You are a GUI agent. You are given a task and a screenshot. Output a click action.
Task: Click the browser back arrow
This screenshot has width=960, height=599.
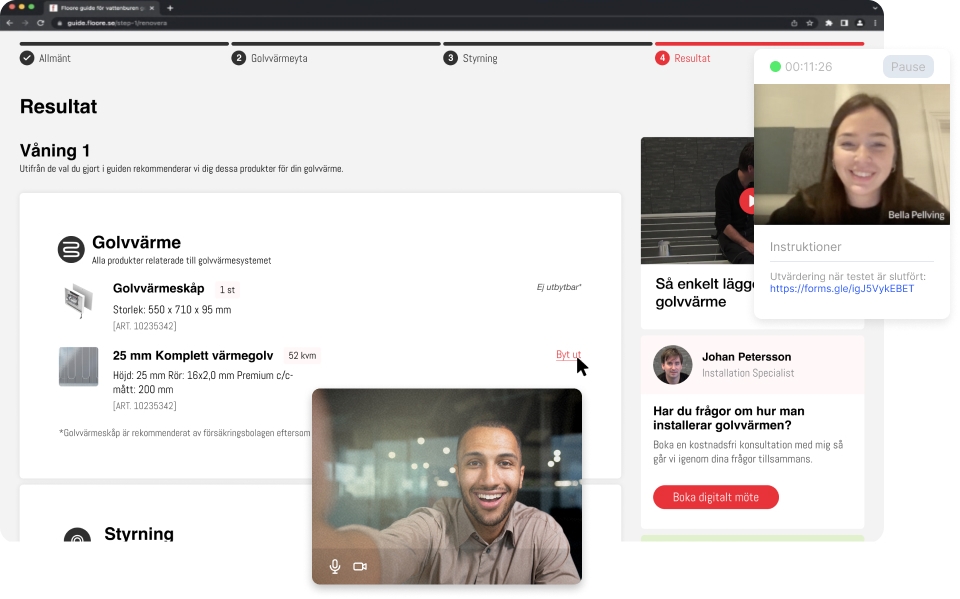[x=10, y=23]
